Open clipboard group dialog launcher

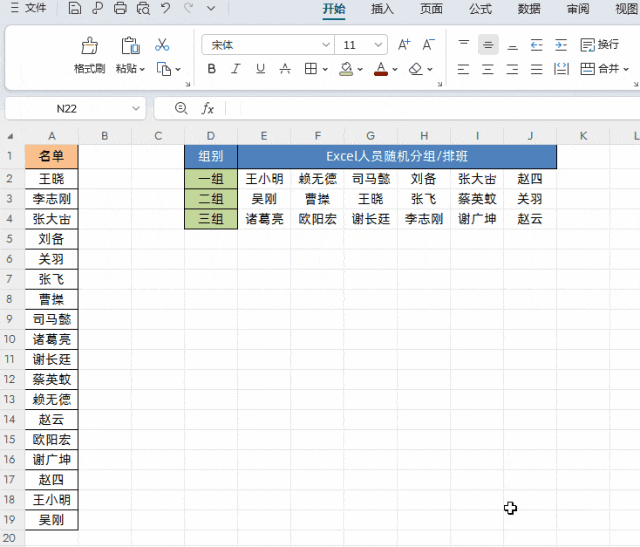[x=188, y=84]
